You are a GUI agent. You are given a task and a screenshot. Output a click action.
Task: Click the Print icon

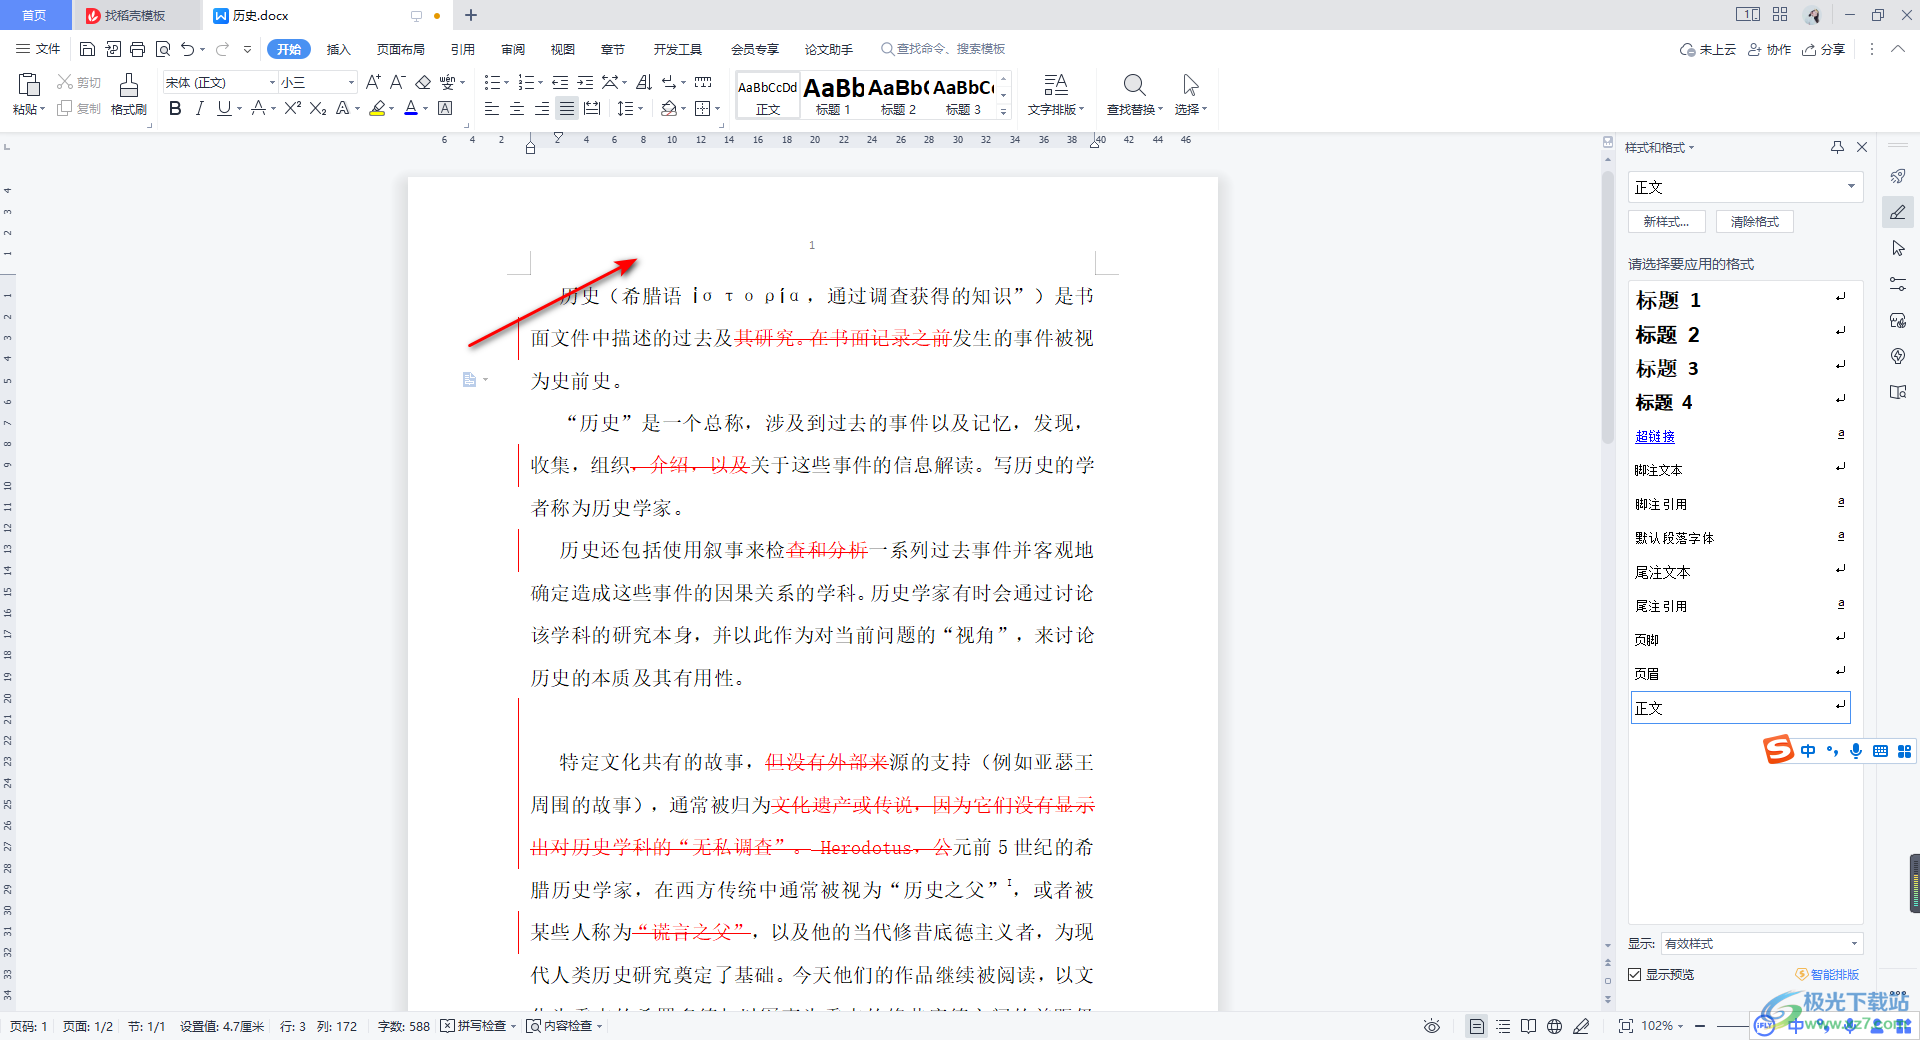pos(137,49)
